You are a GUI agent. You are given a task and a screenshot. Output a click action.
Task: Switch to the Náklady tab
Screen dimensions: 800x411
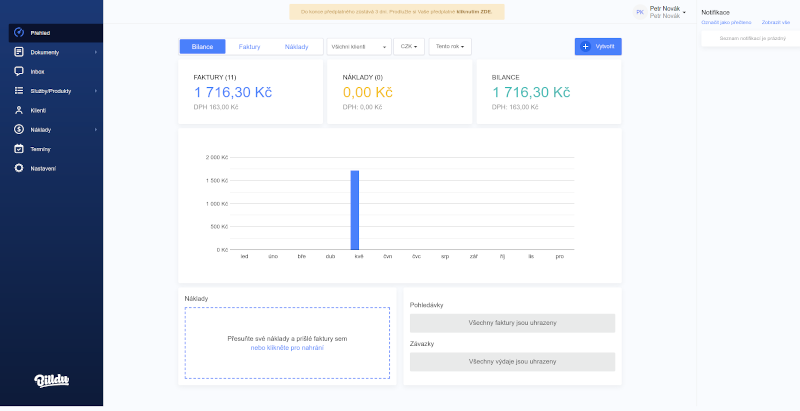(297, 47)
